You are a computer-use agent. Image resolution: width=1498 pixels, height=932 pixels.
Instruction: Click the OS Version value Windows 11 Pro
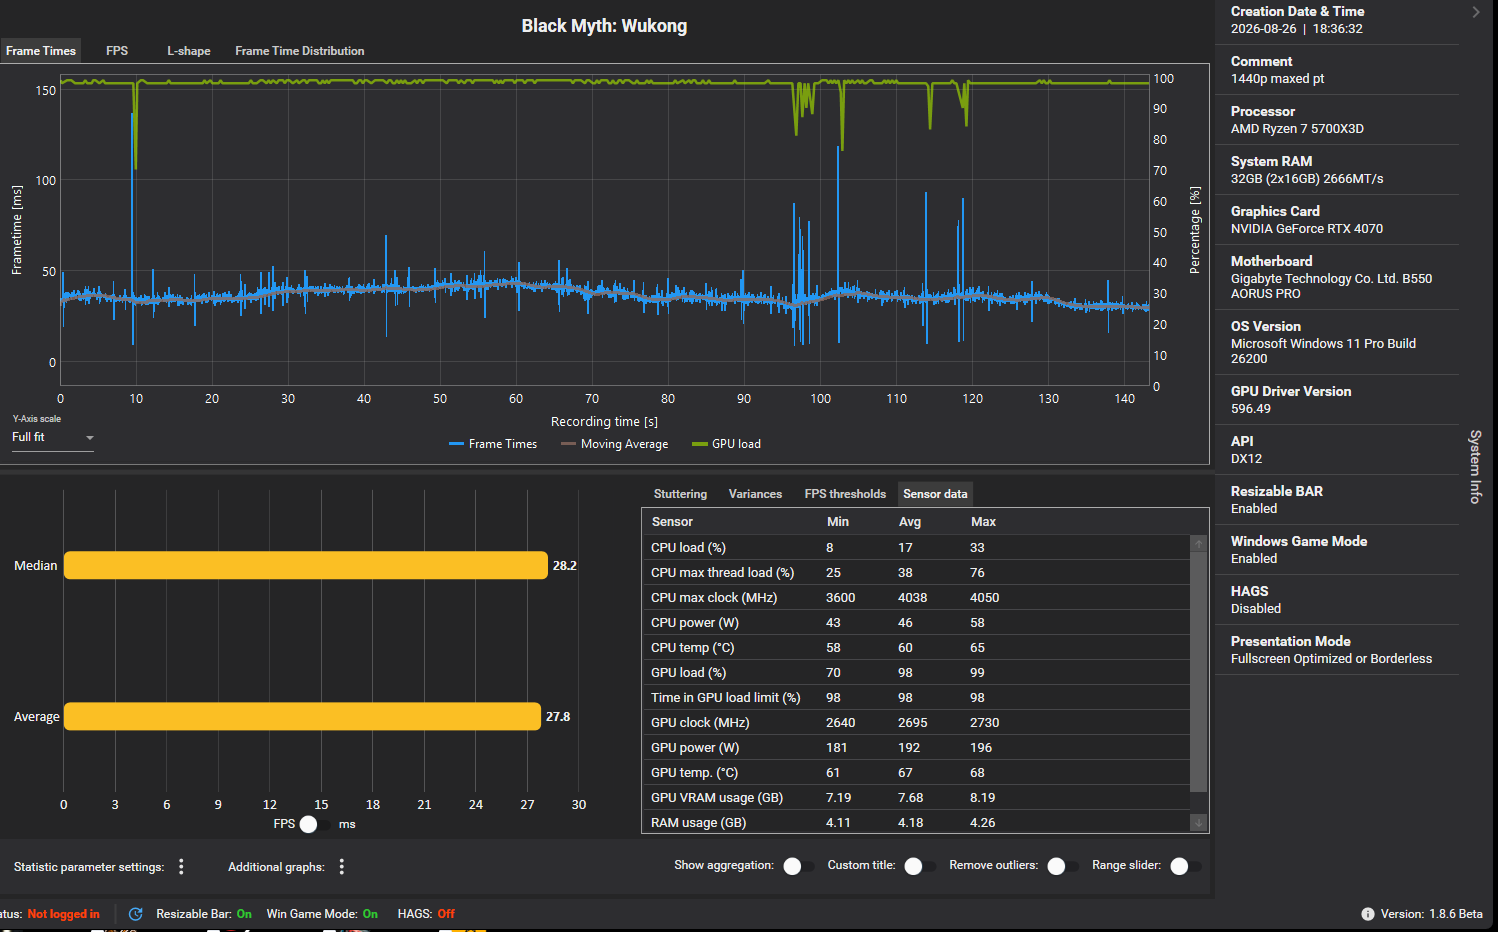click(1323, 351)
